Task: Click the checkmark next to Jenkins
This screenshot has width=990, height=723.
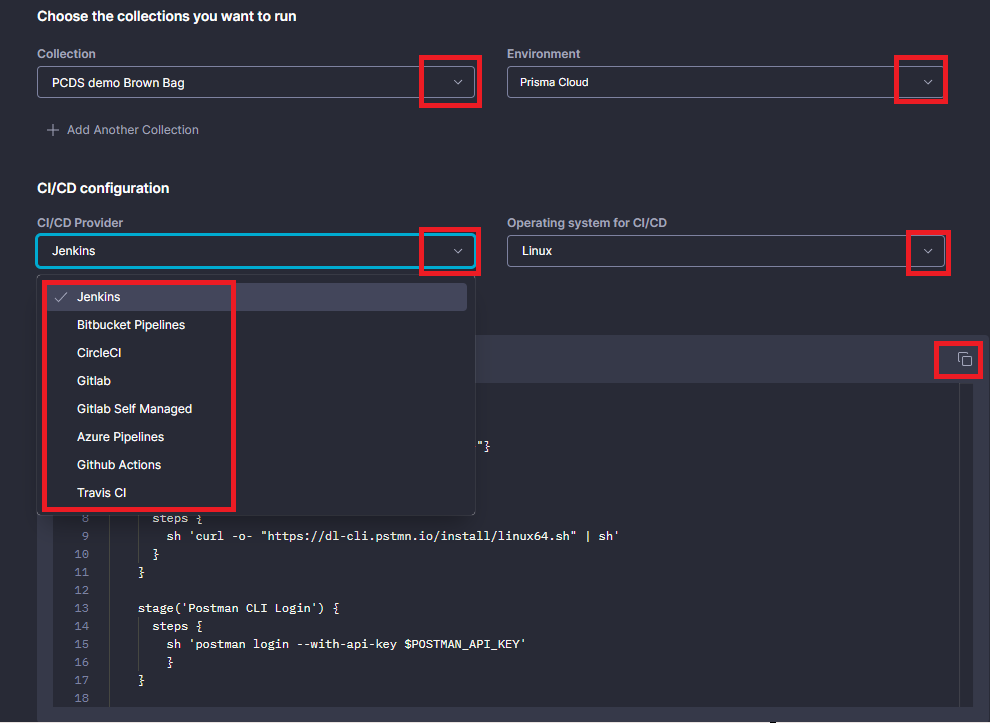Action: [x=61, y=297]
